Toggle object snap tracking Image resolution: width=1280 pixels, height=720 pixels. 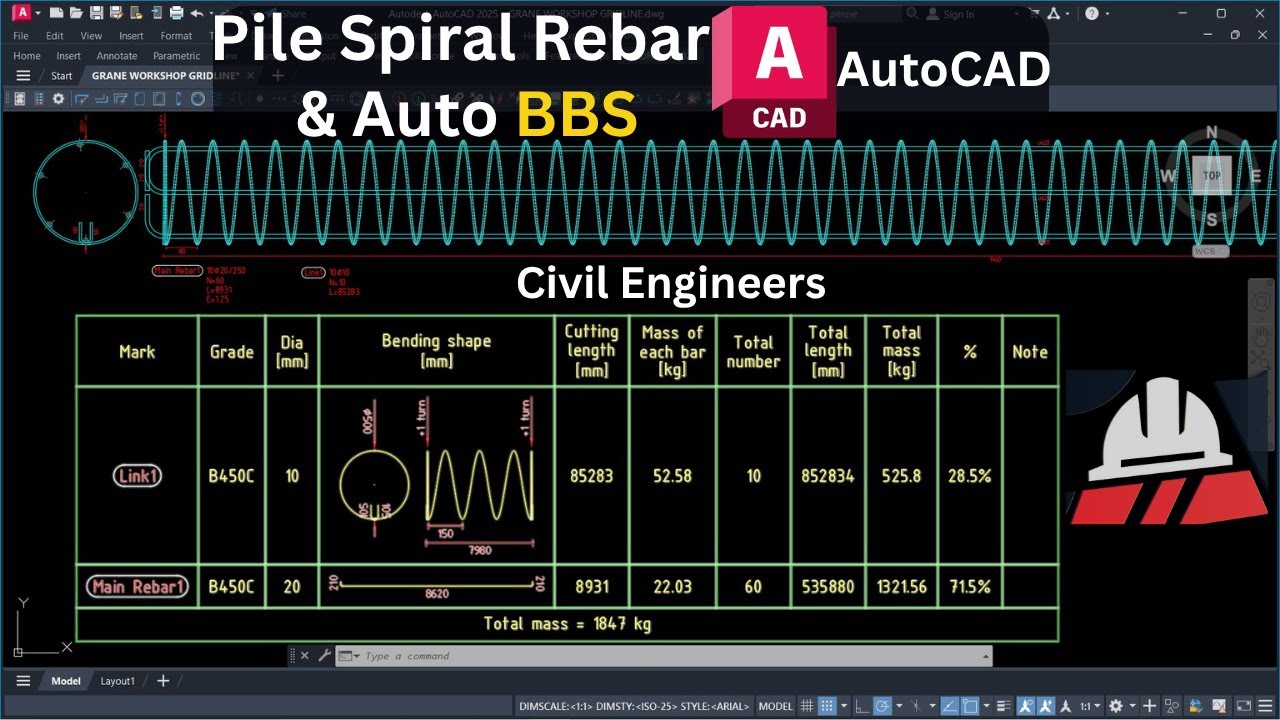pyautogui.click(x=949, y=706)
